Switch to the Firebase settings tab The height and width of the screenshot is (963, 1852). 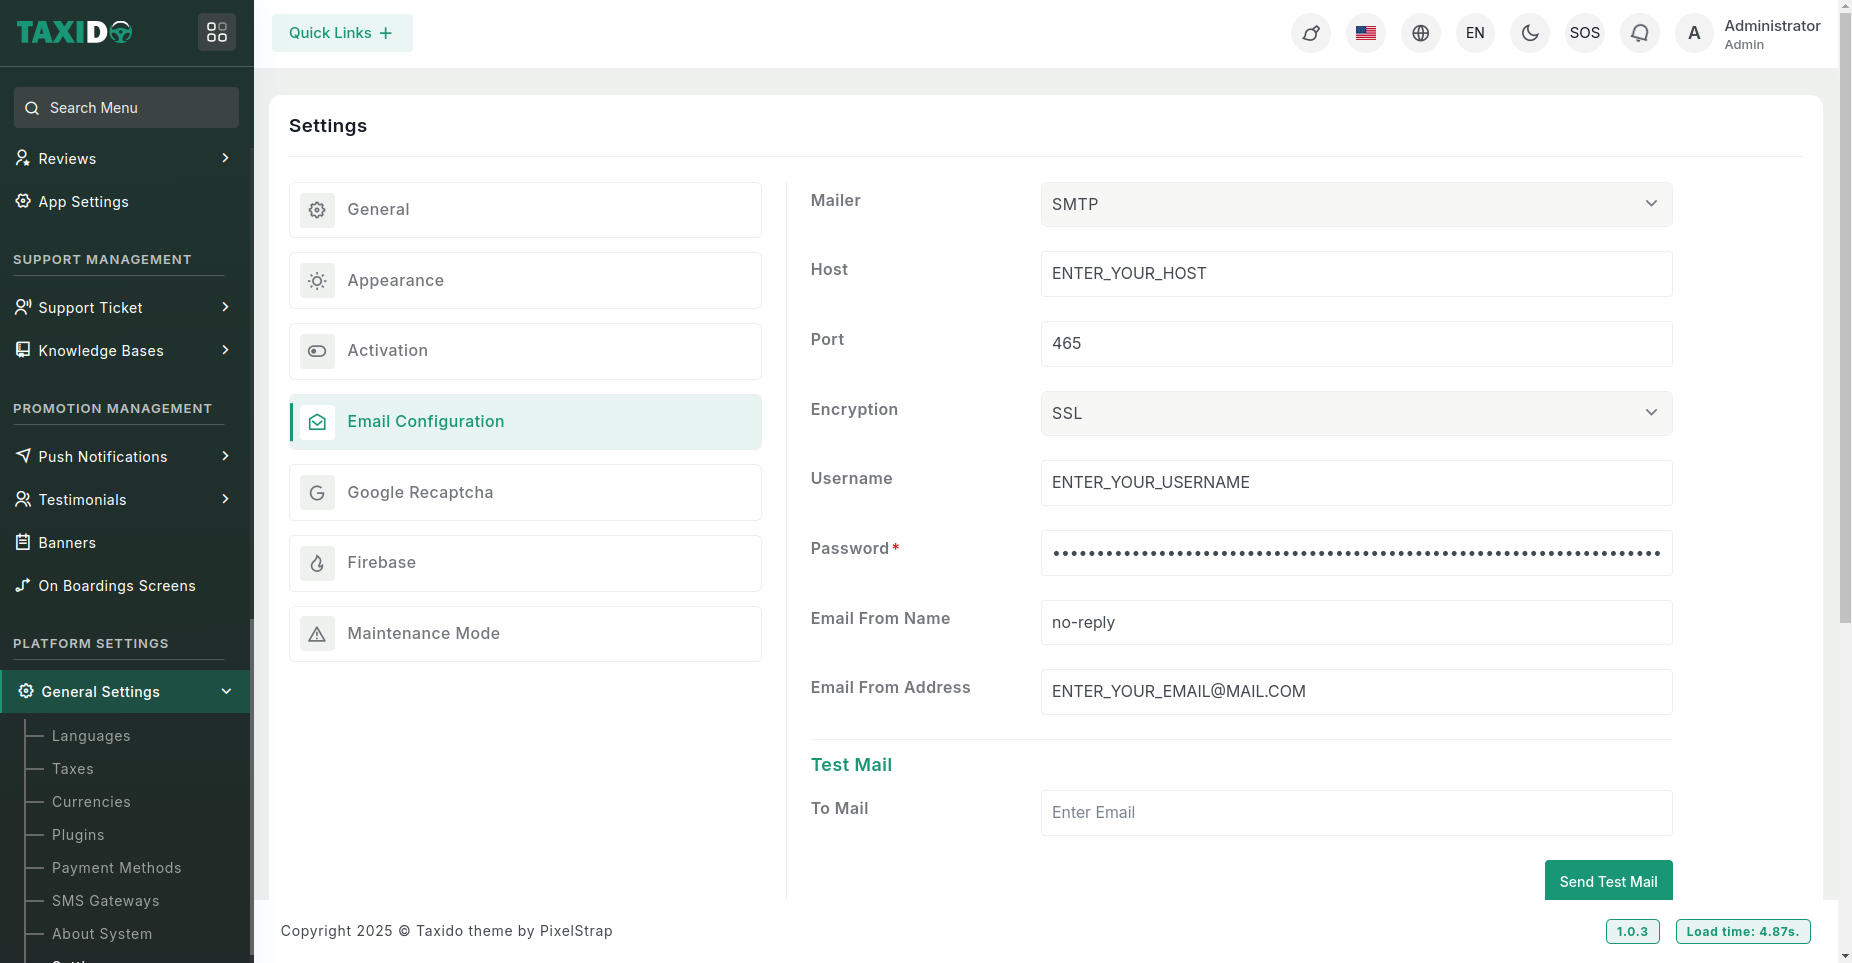(x=525, y=563)
